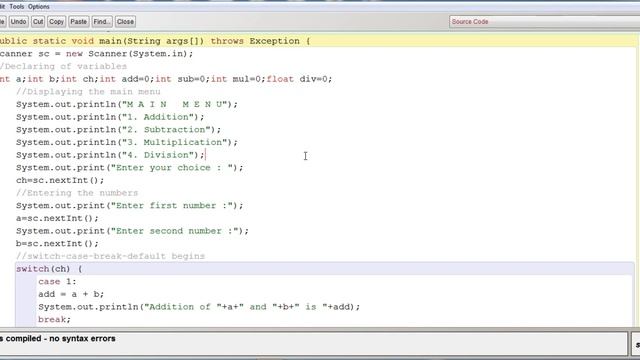640x360 pixels.
Task: Click the 'b=sc.nextInt();' line
Action: coord(57,243)
